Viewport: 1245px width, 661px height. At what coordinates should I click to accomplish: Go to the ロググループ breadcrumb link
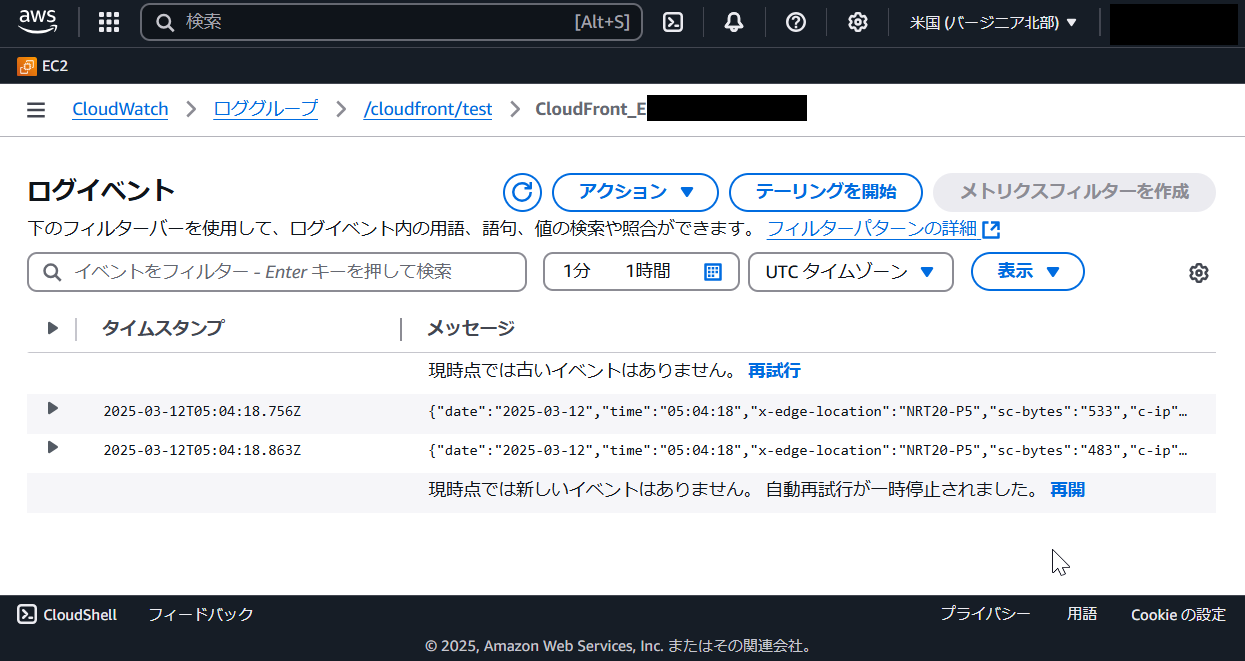(266, 109)
